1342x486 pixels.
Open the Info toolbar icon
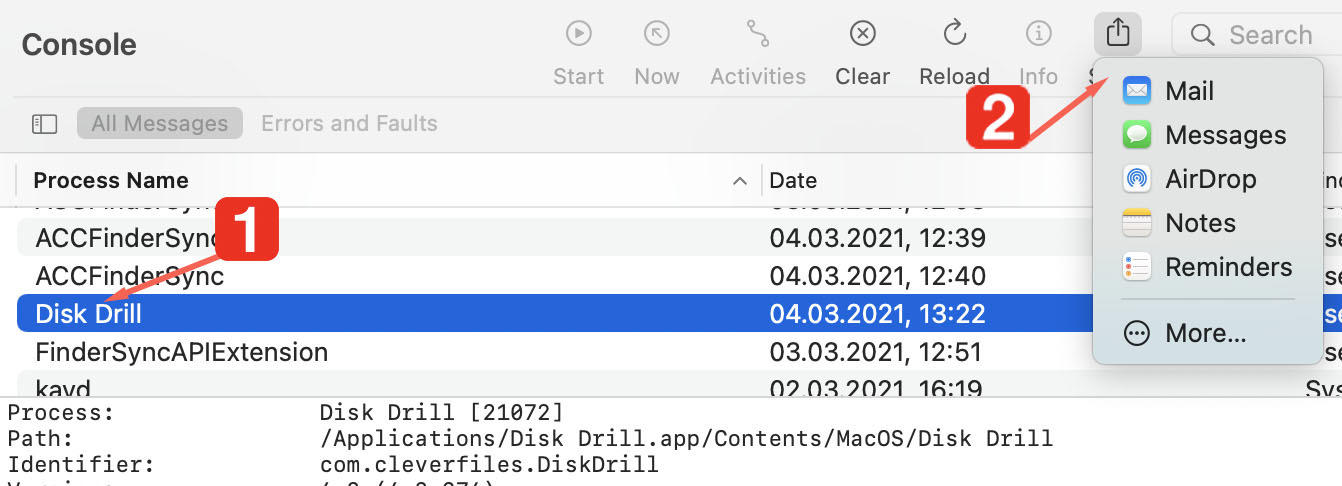(x=1038, y=34)
